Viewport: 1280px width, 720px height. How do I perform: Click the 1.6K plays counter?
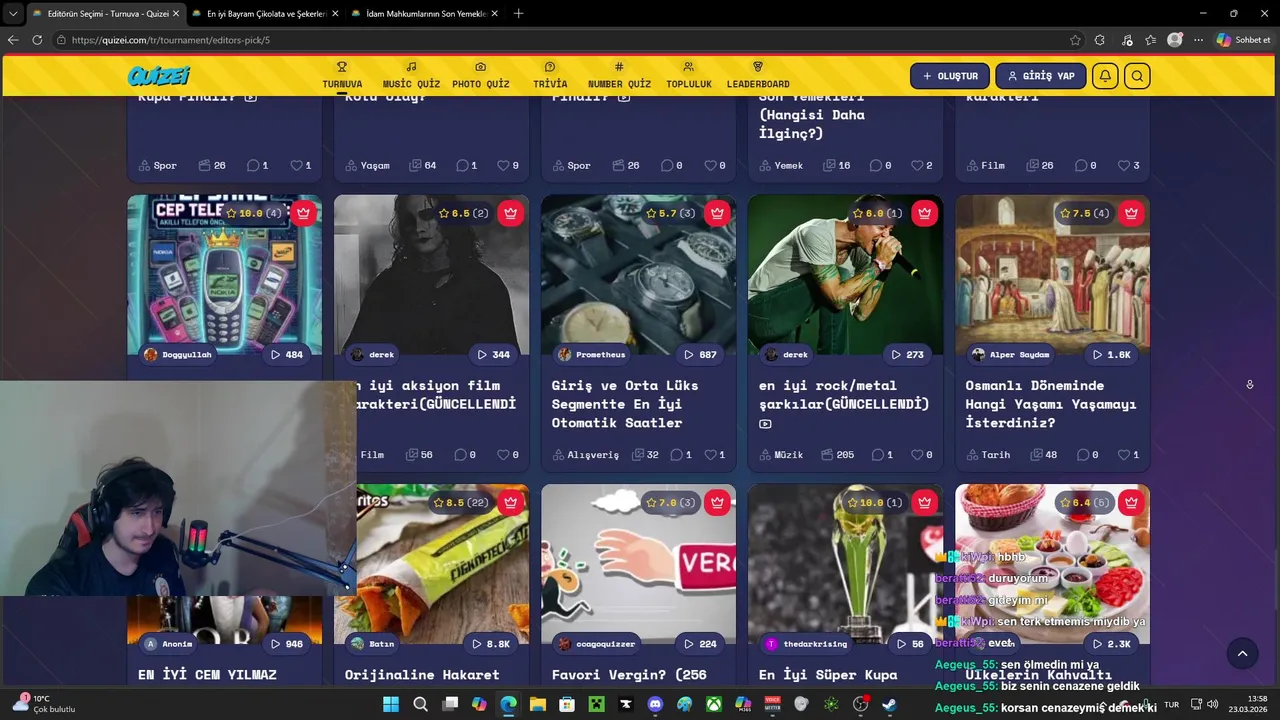(x=1113, y=355)
